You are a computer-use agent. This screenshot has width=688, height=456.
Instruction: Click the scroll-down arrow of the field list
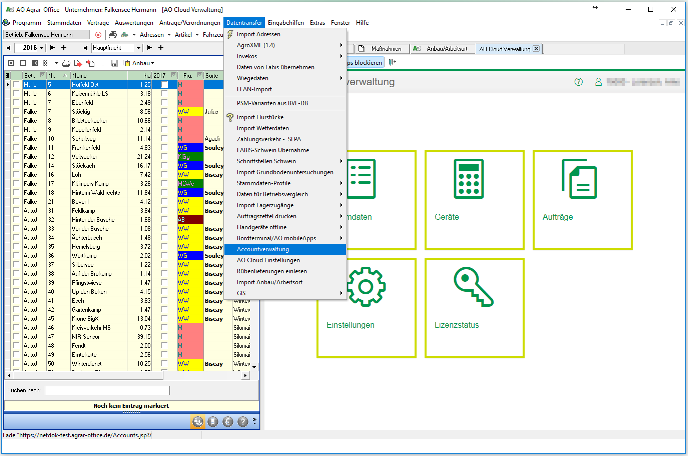pos(254,366)
